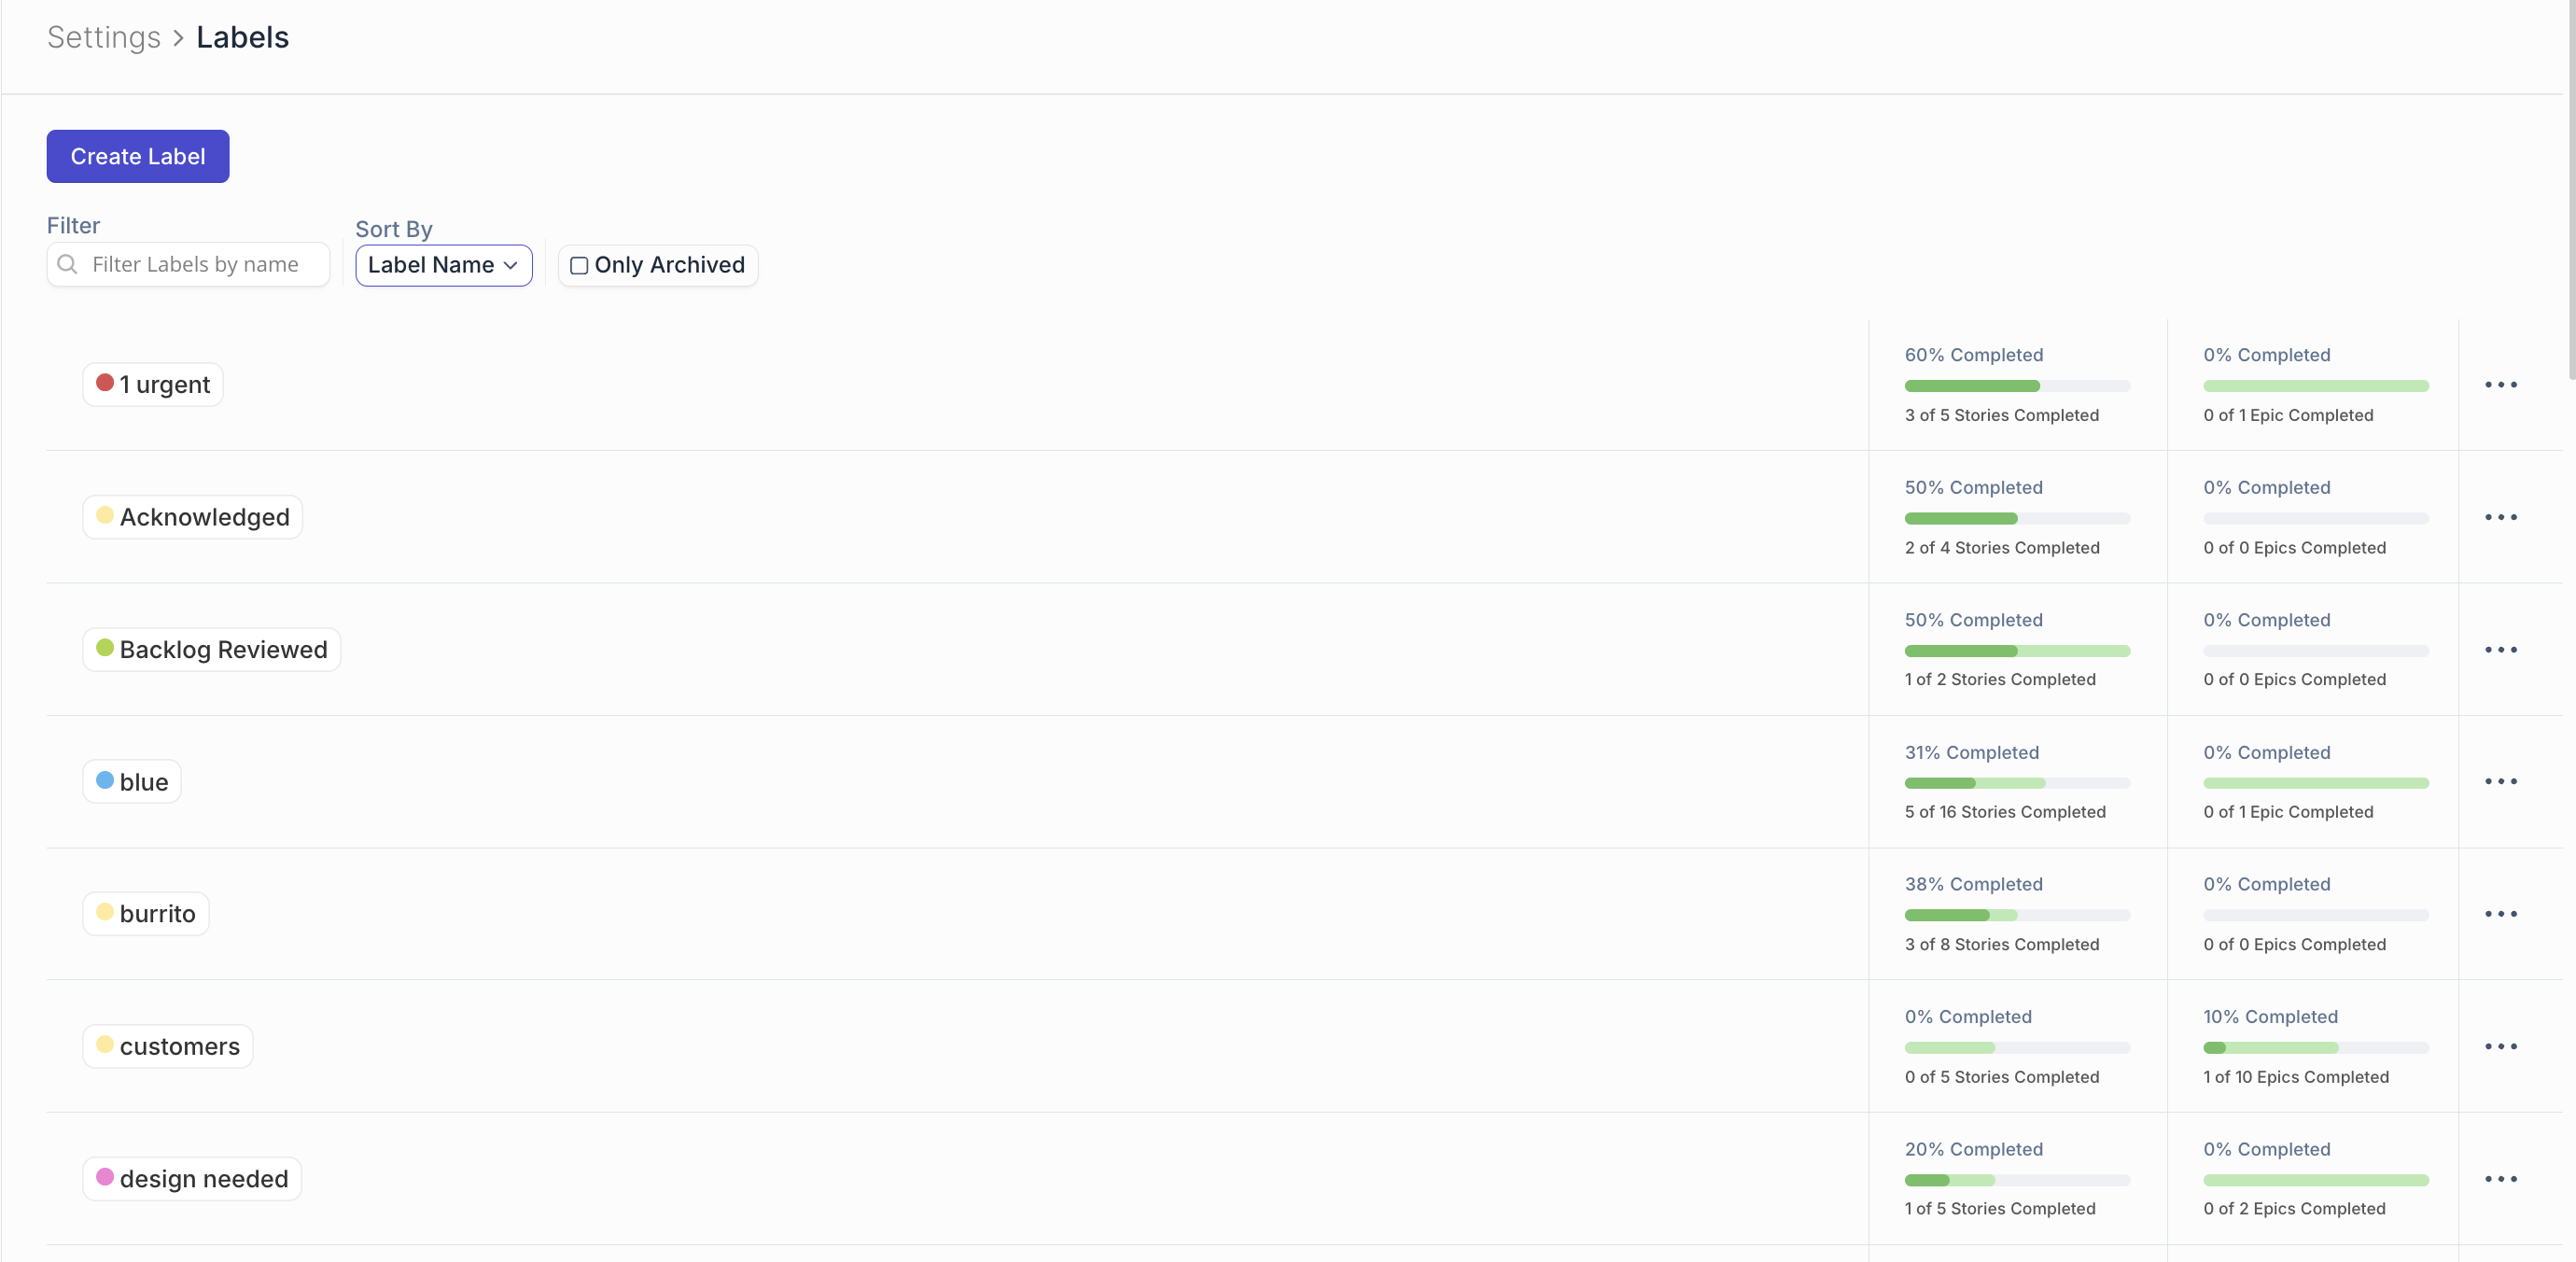Click the red dot on 1 urgent

(x=104, y=383)
